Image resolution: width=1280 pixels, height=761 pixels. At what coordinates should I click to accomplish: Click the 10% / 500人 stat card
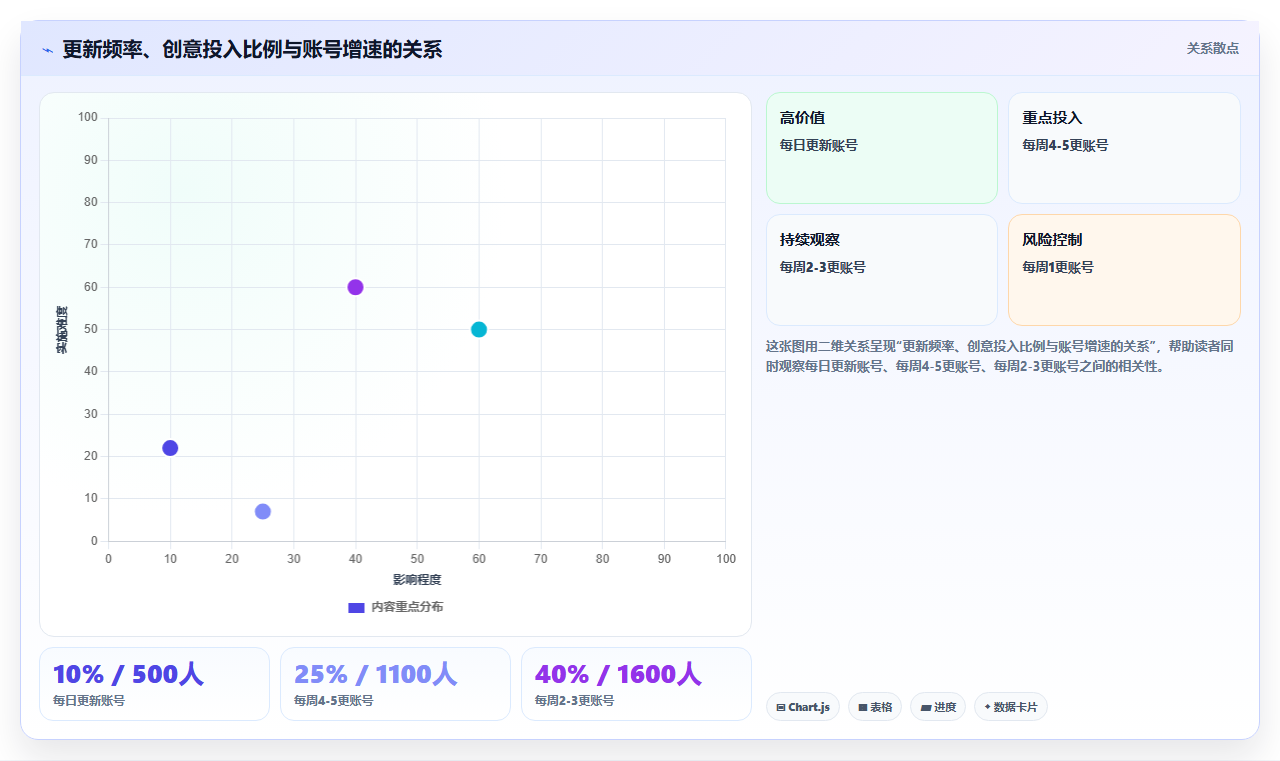pyautogui.click(x=154, y=684)
